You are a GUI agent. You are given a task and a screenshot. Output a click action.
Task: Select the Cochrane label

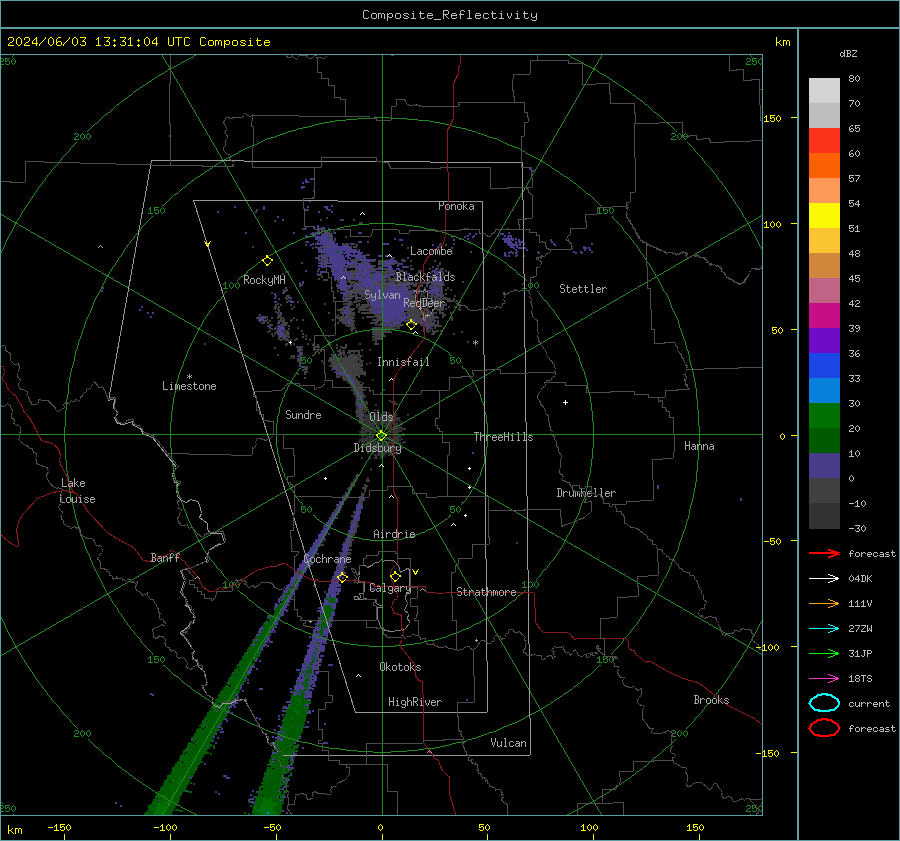(327, 559)
